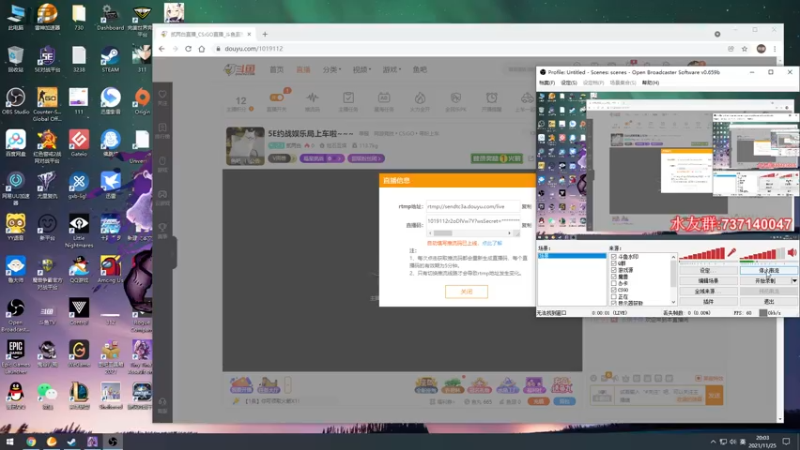Click 开始录制 button in OBS

(765, 281)
